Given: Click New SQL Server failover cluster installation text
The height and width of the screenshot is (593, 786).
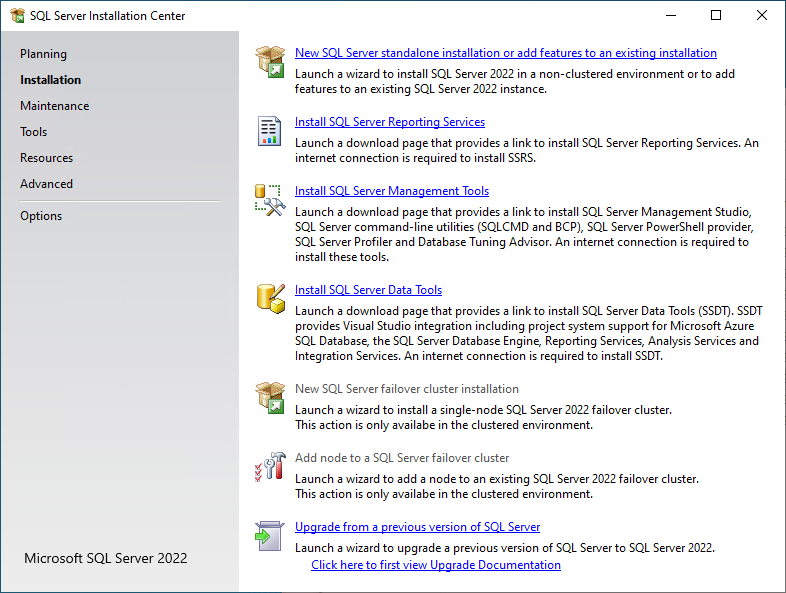Looking at the screenshot, I should point(407,389).
